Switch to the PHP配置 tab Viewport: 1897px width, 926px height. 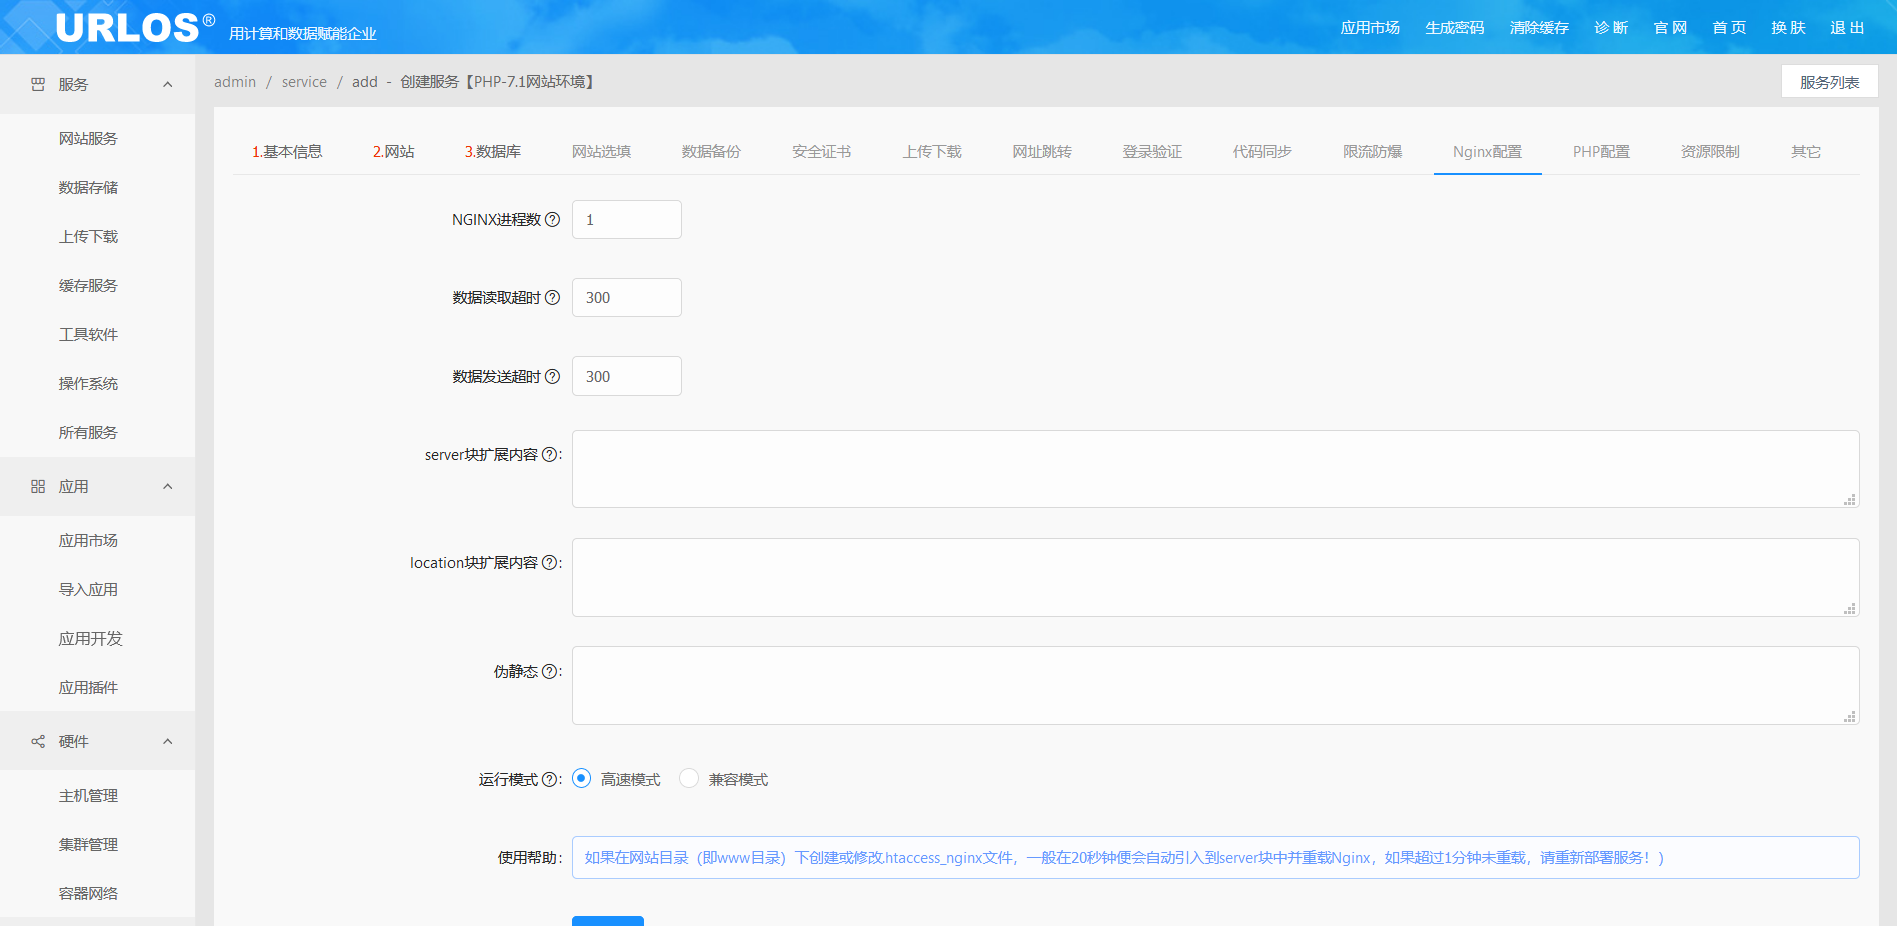[x=1600, y=152]
